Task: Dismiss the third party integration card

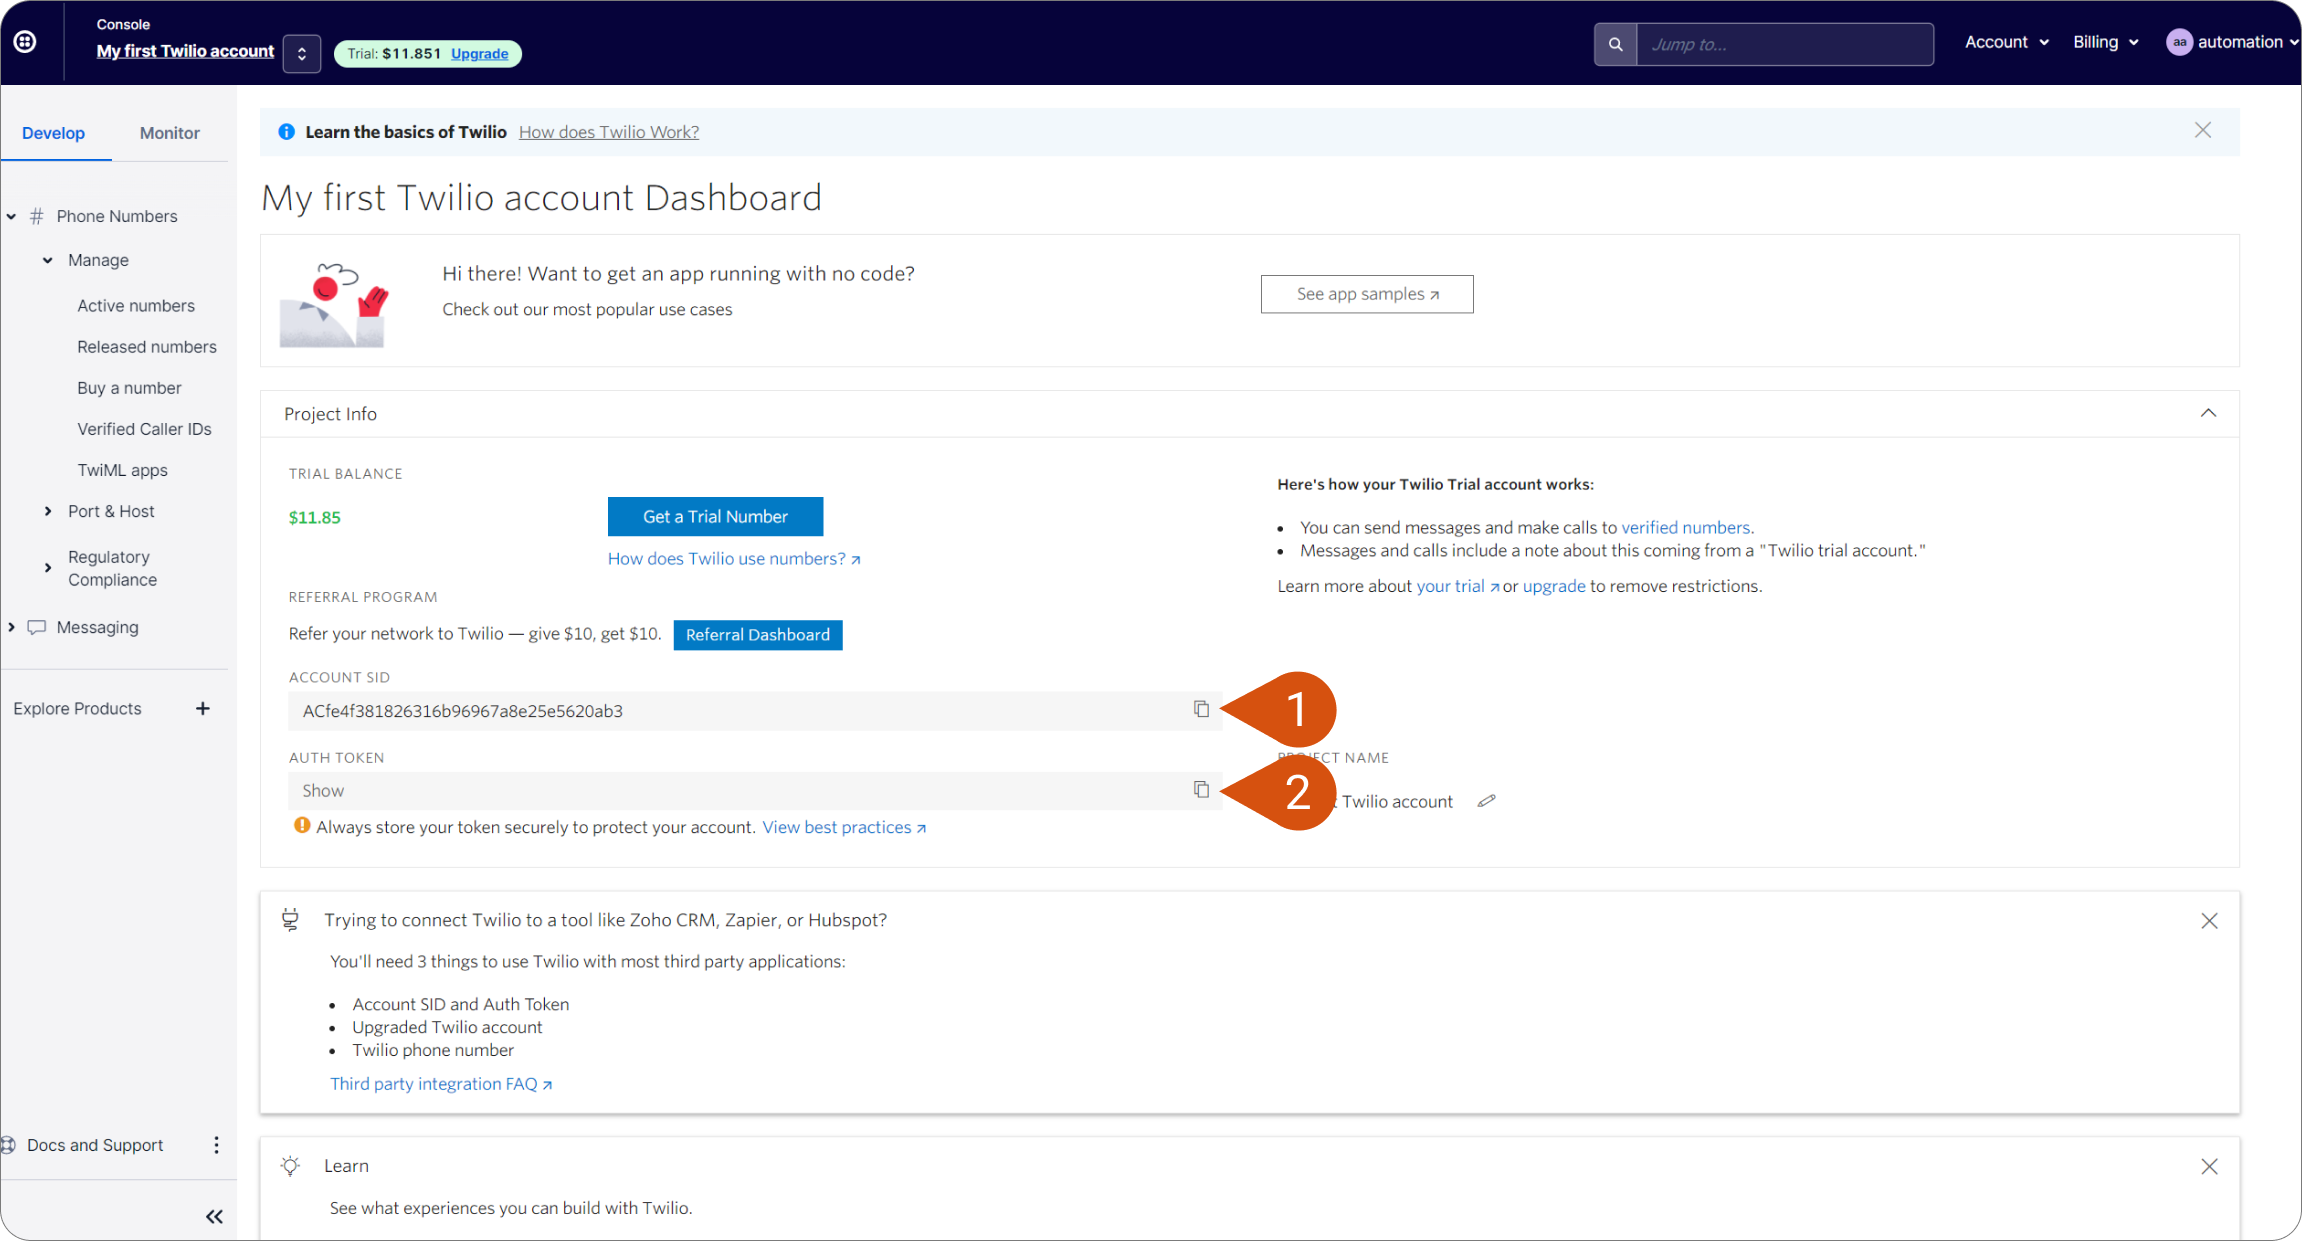Action: 2209,921
